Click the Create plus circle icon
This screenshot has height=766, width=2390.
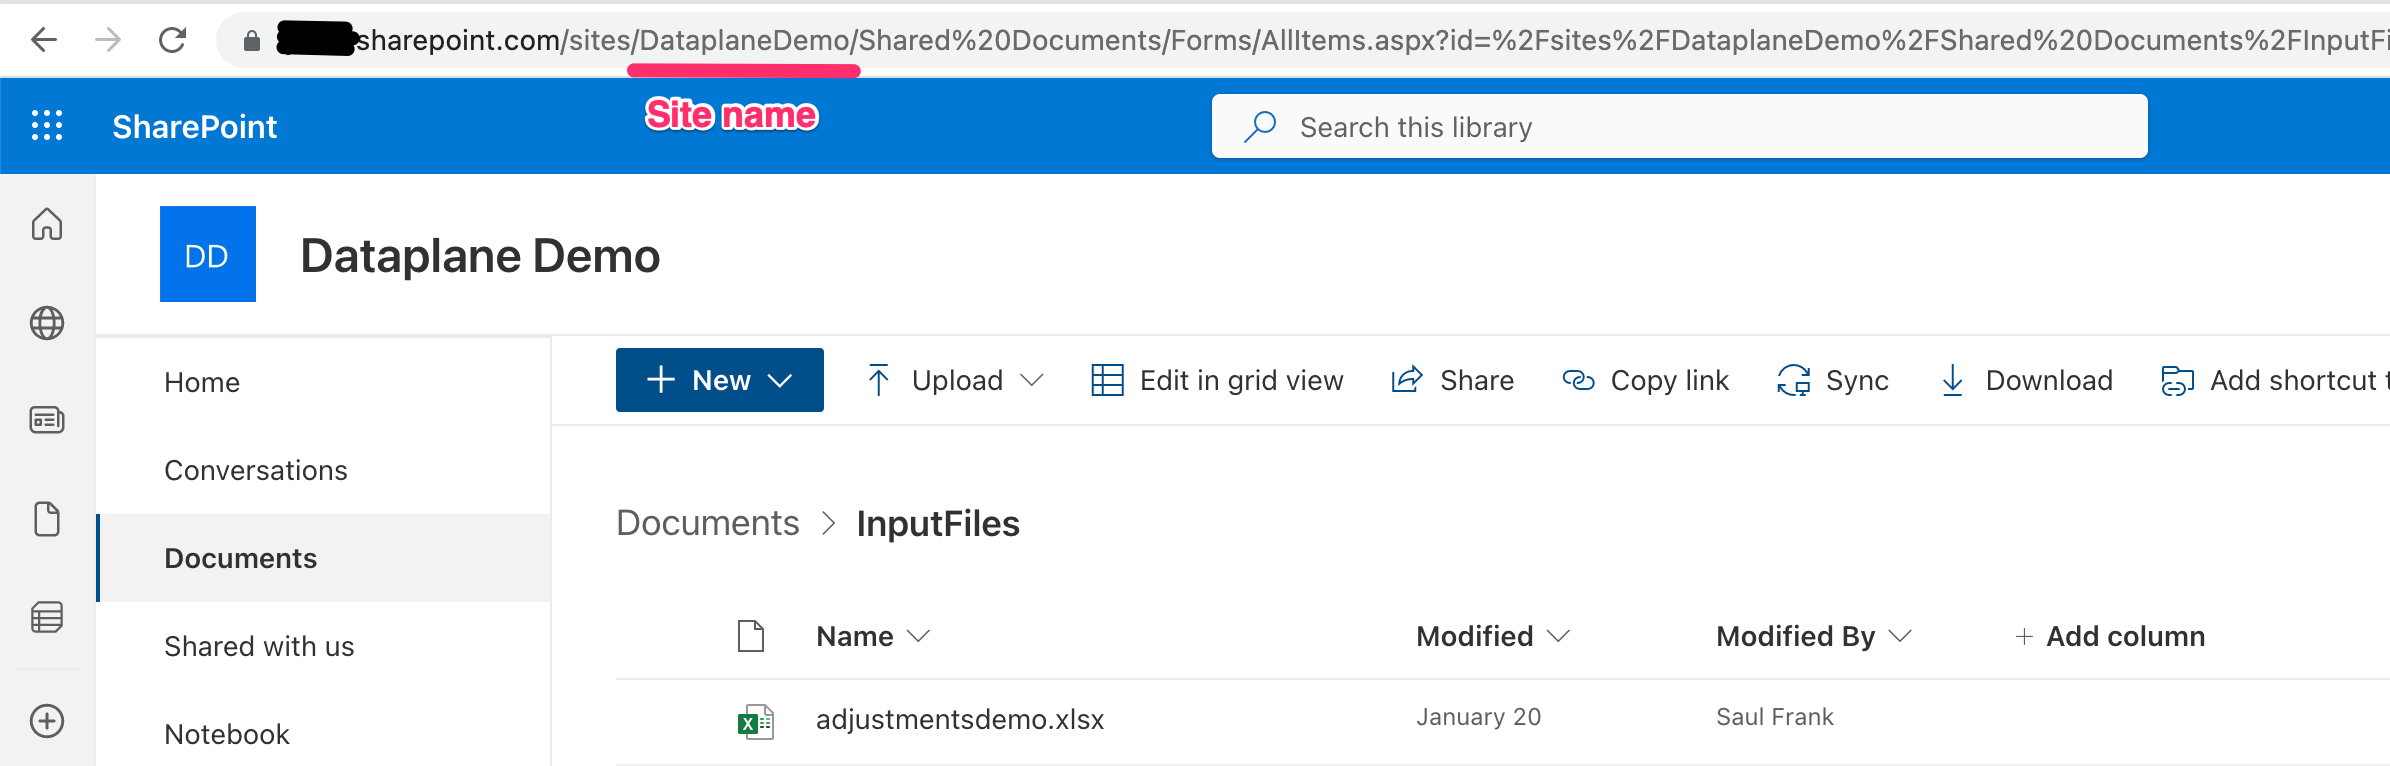(47, 721)
